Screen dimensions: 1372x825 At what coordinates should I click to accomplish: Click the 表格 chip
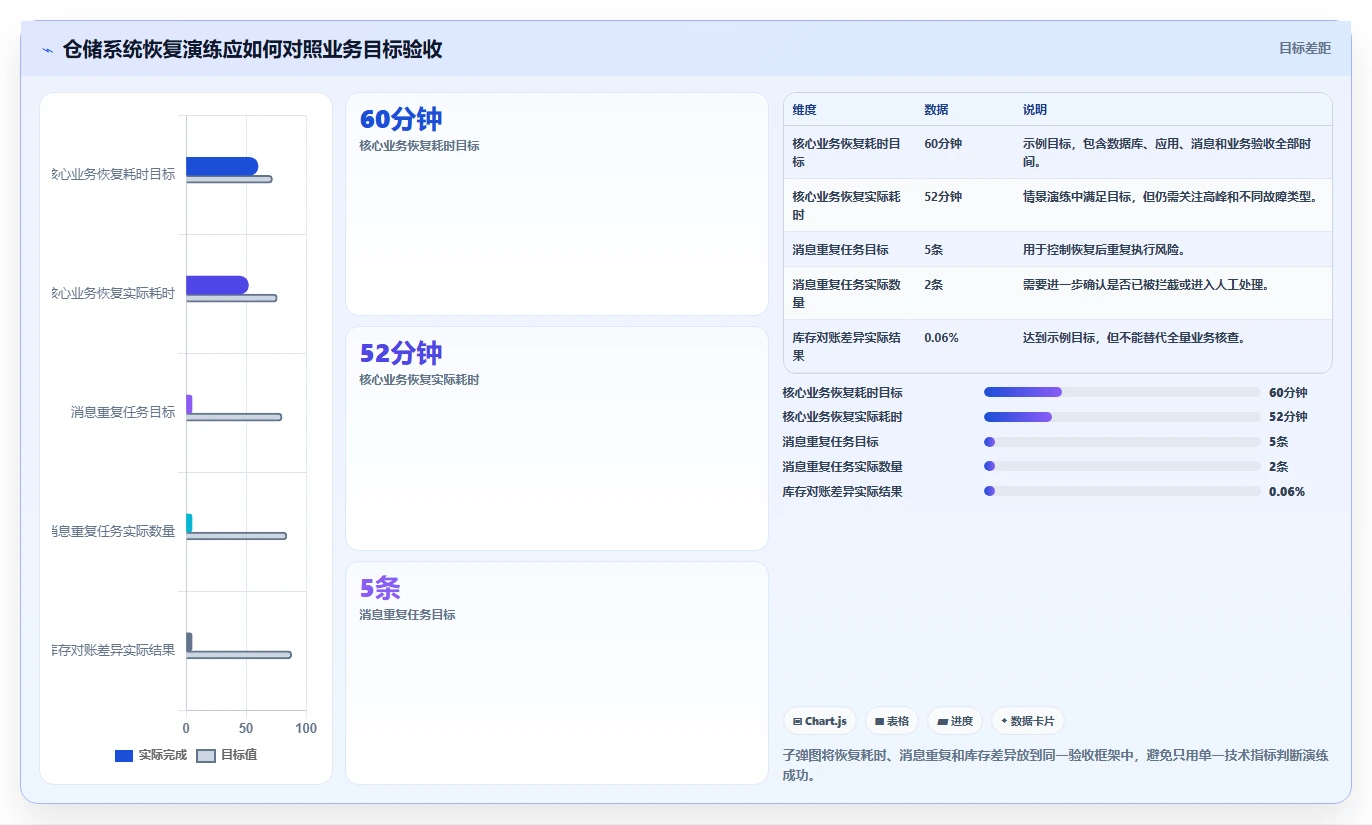pos(892,721)
